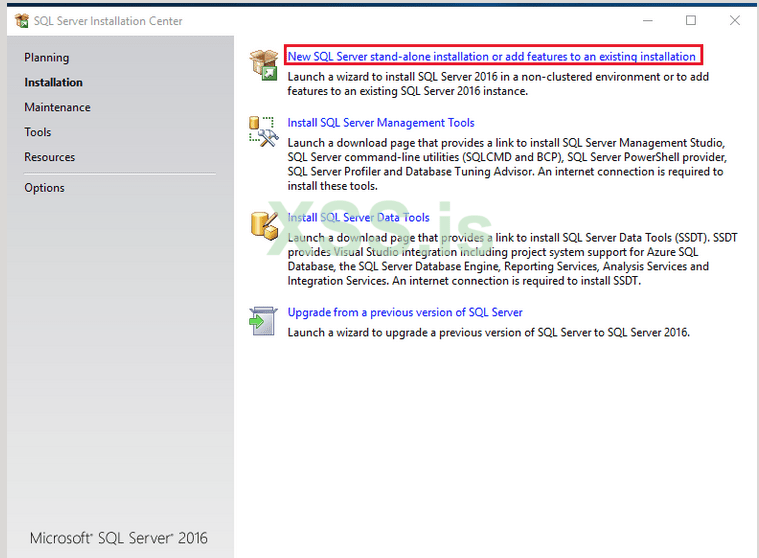Click the SQL Server Installation Center title bar icon
The image size is (759, 558).
click(x=22, y=21)
